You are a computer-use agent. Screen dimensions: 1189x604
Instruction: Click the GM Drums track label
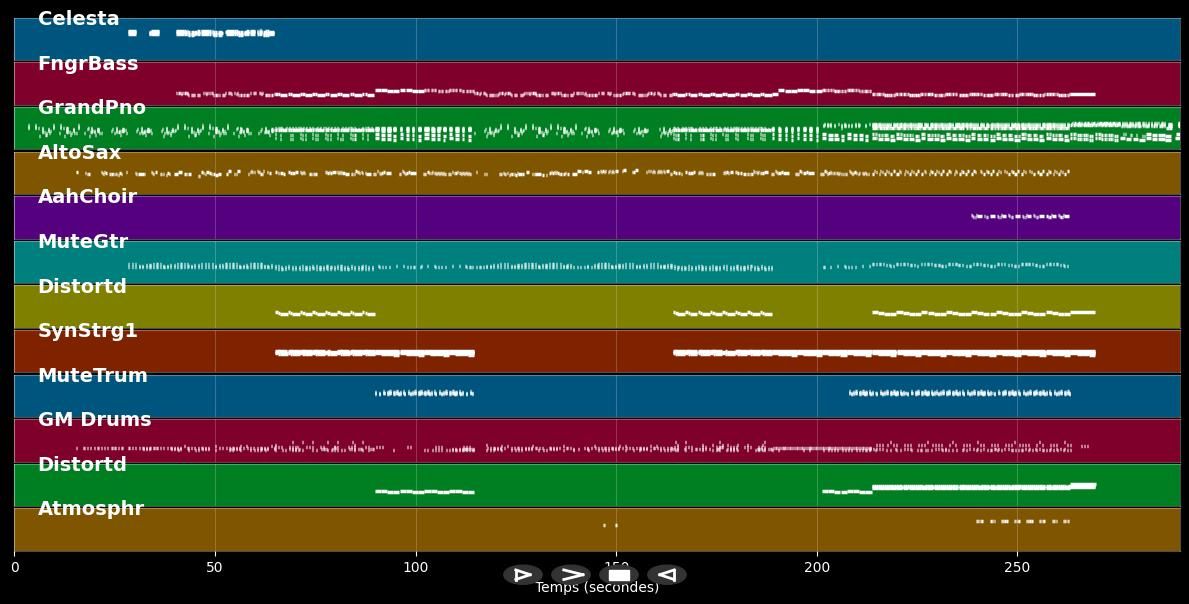pyautogui.click(x=95, y=420)
